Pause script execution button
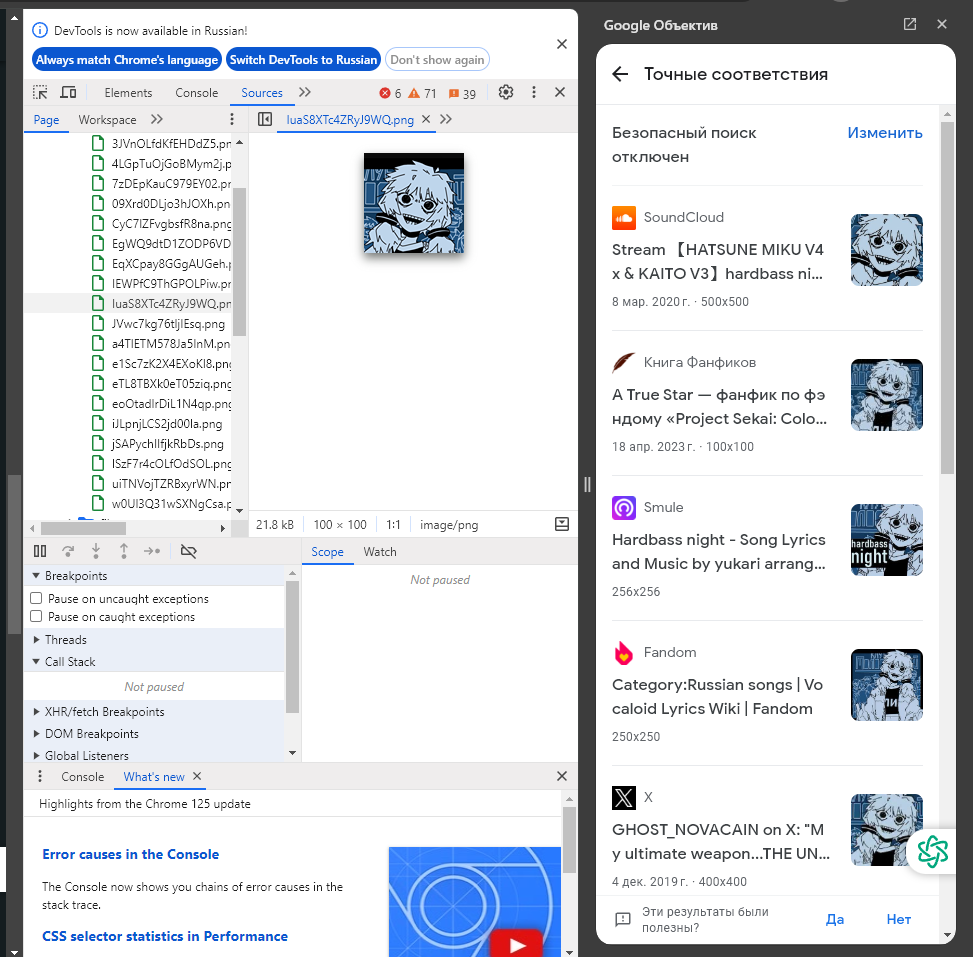 coord(40,551)
